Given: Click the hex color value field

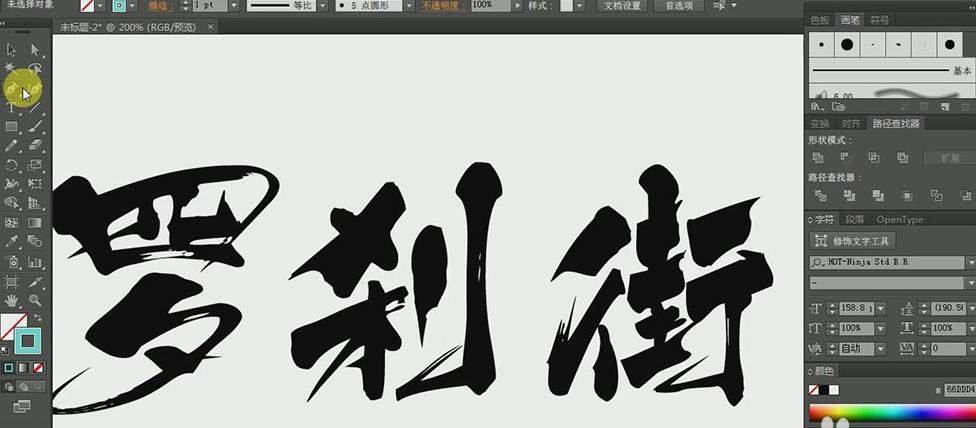Looking at the screenshot, I should pos(958,390).
